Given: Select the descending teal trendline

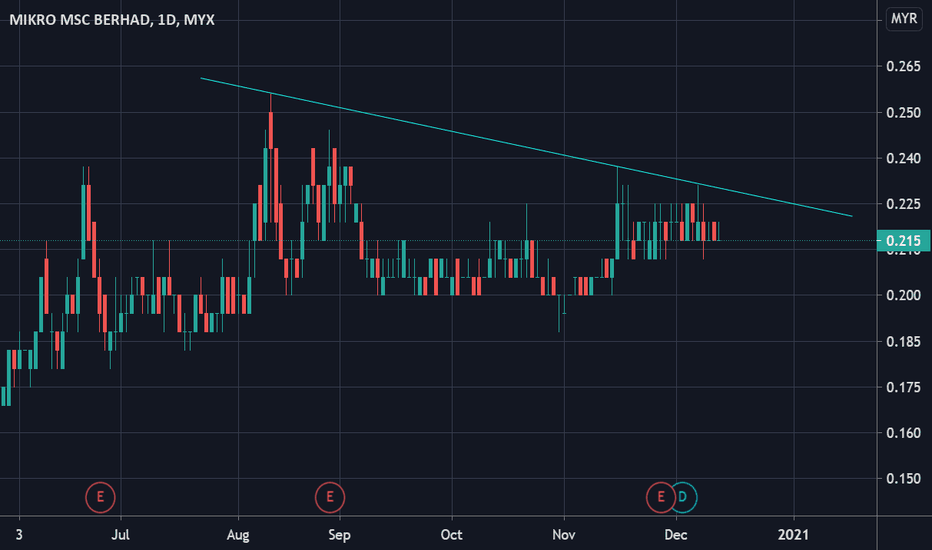Looking at the screenshot, I should (526, 147).
